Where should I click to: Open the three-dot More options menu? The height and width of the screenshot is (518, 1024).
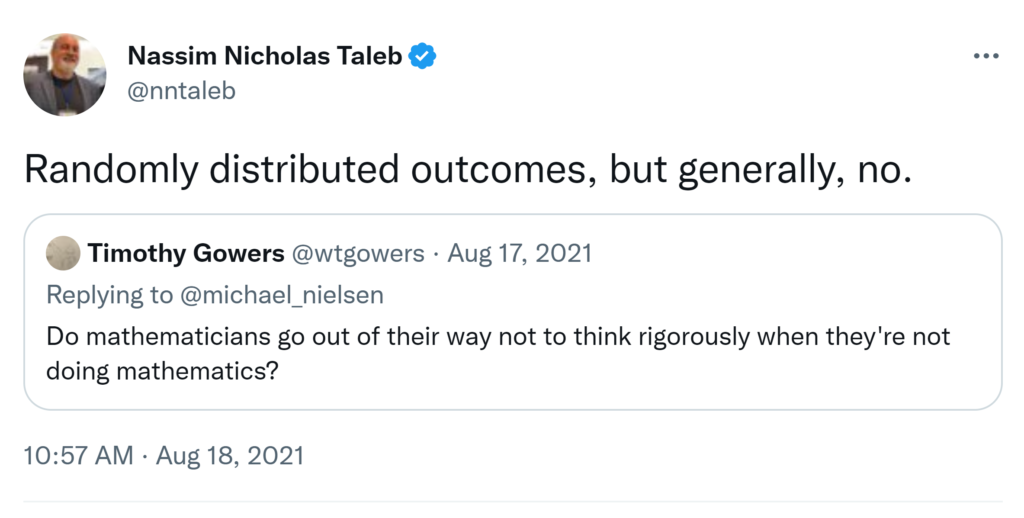tap(986, 56)
